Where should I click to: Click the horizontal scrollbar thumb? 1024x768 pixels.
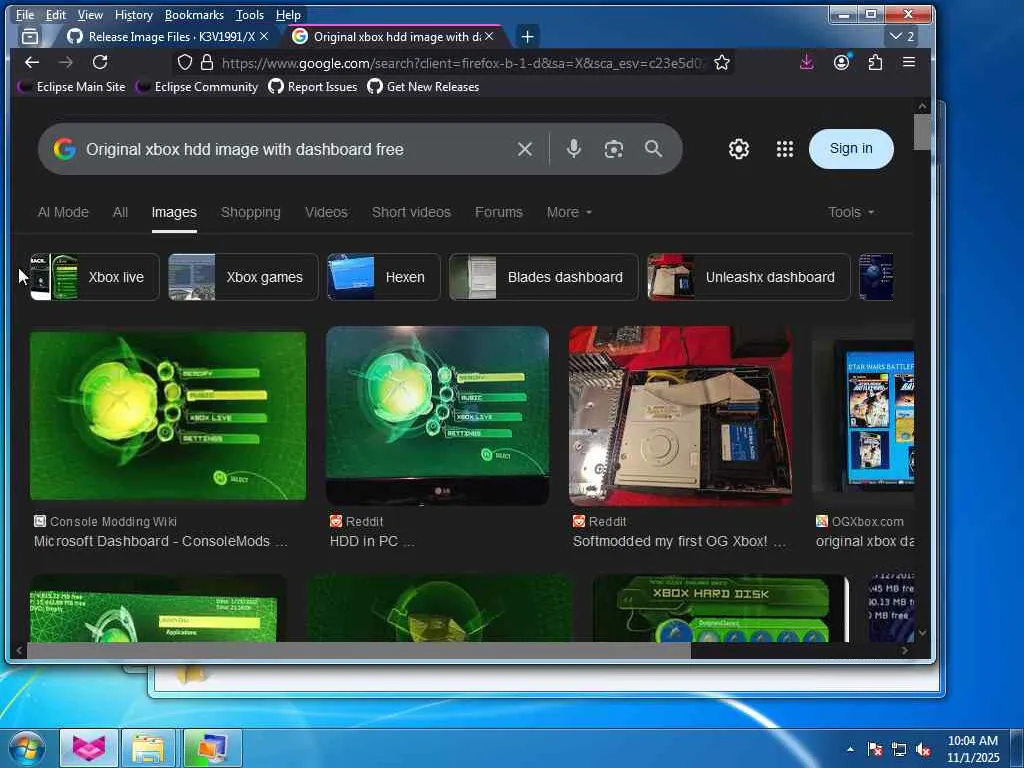pos(359,650)
